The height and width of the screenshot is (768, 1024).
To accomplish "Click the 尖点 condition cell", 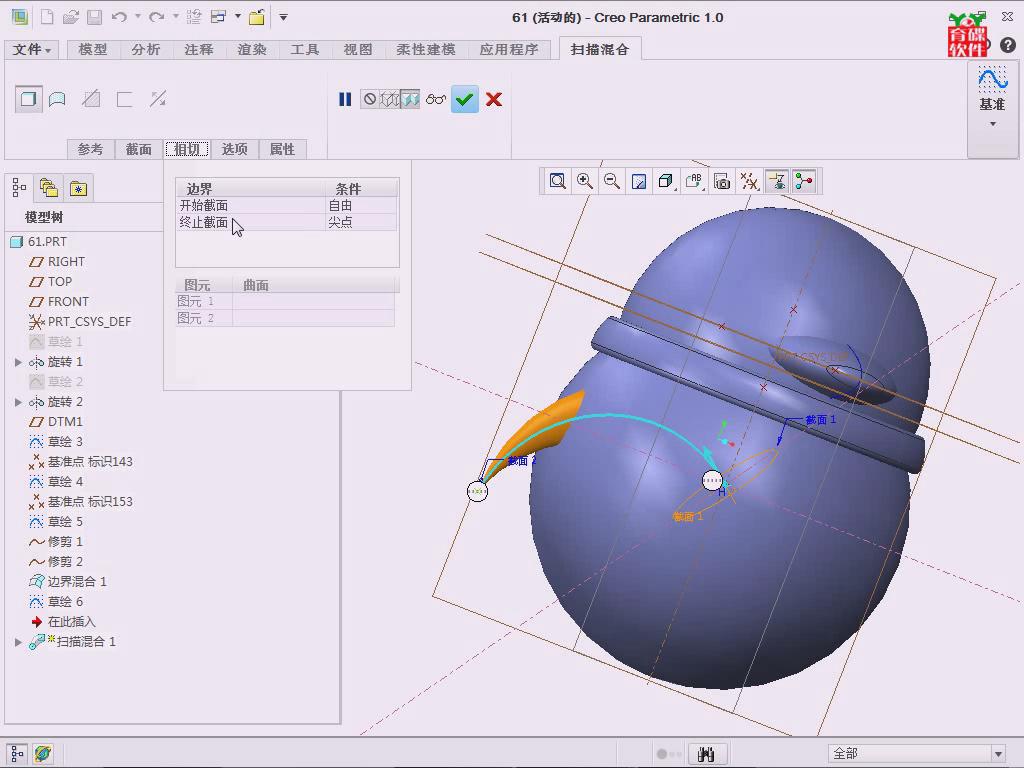I will click(361, 223).
